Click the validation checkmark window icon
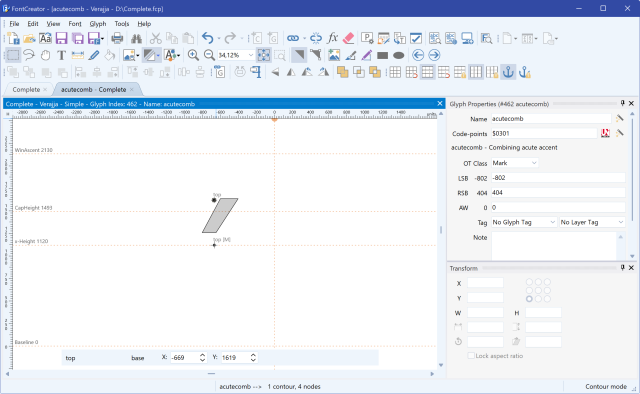This screenshot has height=394, width=640. (x=416, y=38)
